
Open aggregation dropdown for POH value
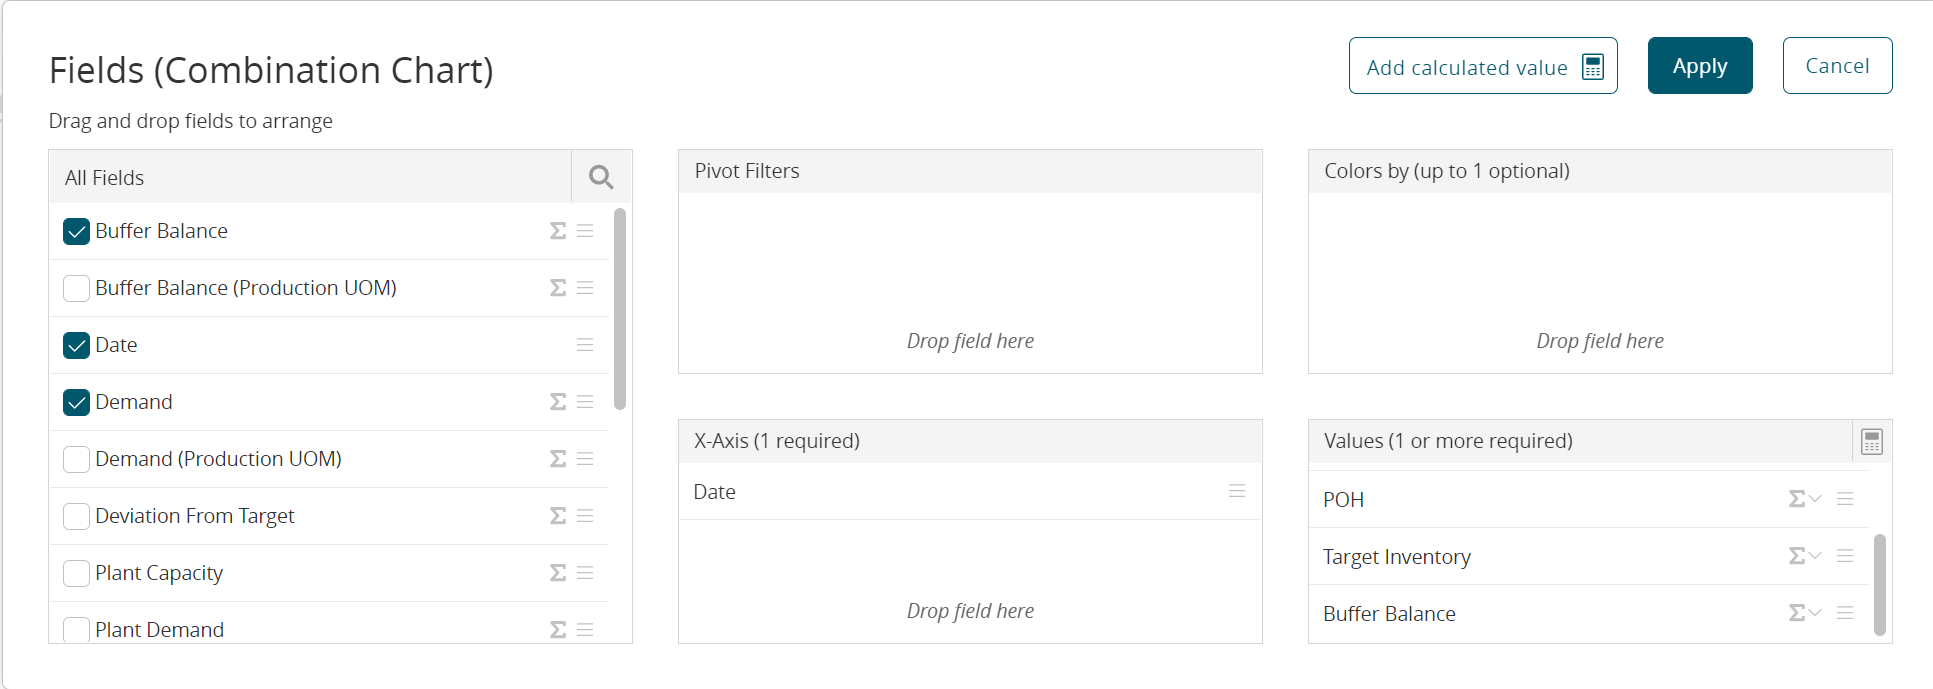click(1805, 499)
